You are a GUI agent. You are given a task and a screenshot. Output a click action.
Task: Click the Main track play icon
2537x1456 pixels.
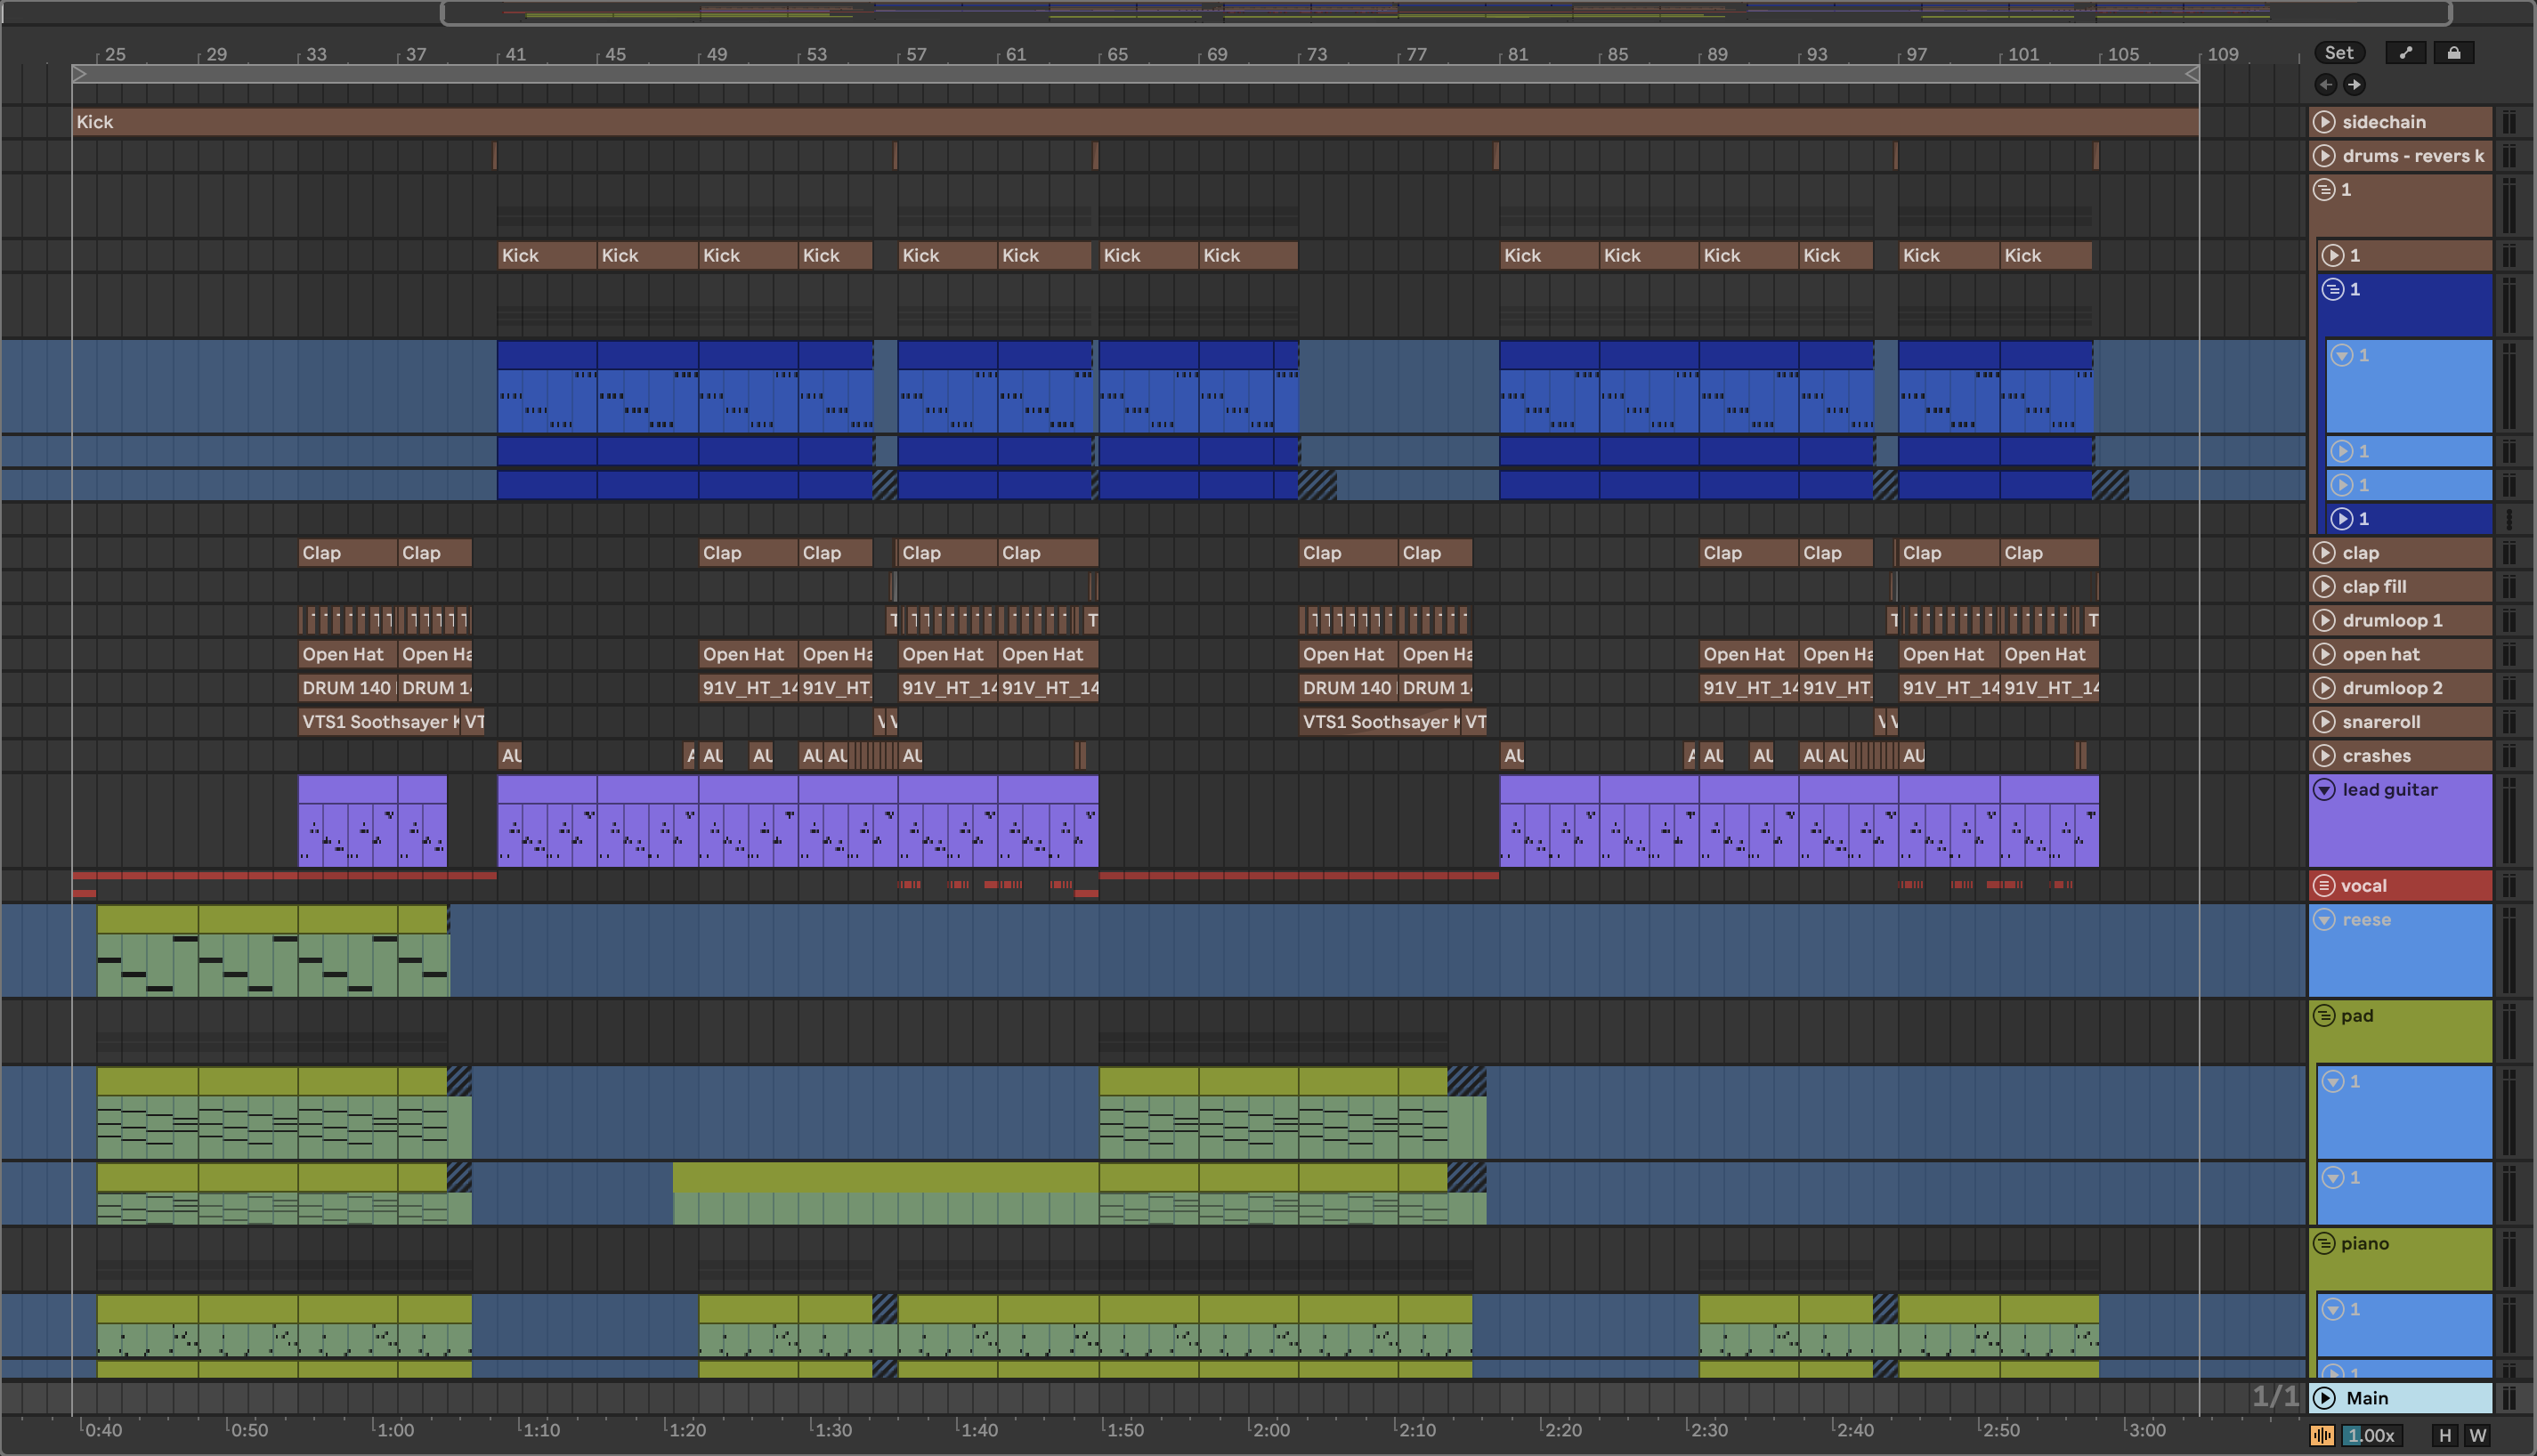[x=2324, y=1398]
